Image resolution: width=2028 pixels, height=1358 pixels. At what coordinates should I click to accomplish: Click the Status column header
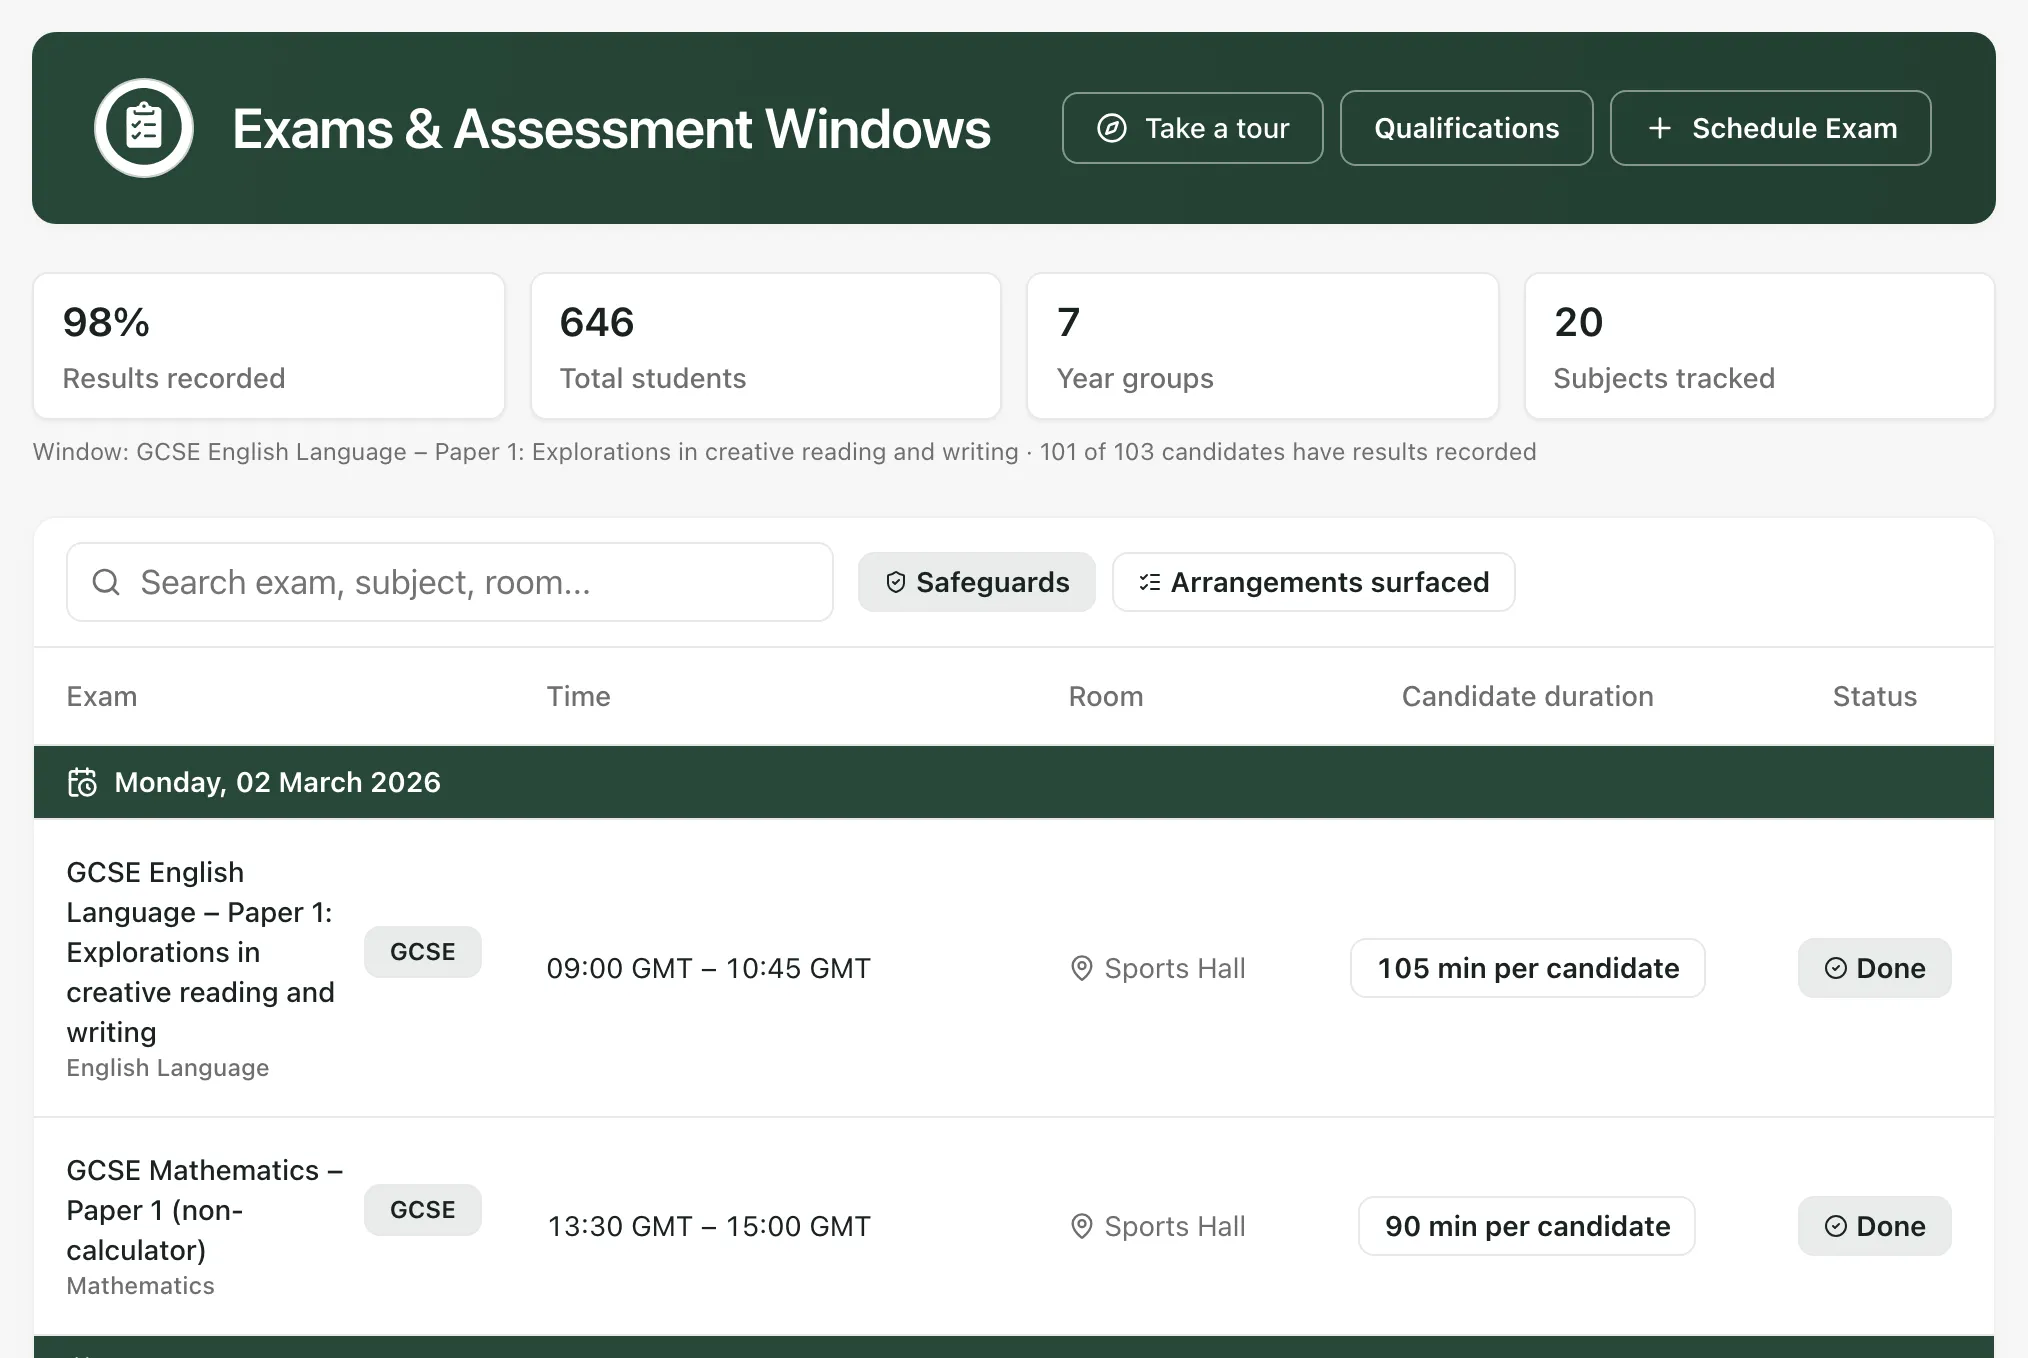pyautogui.click(x=1875, y=696)
